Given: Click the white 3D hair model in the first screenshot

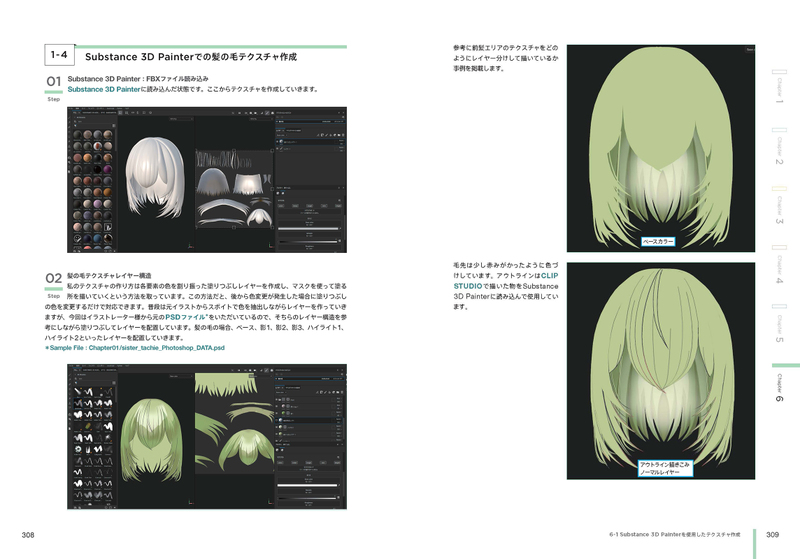Looking at the screenshot, I should pyautogui.click(x=155, y=176).
